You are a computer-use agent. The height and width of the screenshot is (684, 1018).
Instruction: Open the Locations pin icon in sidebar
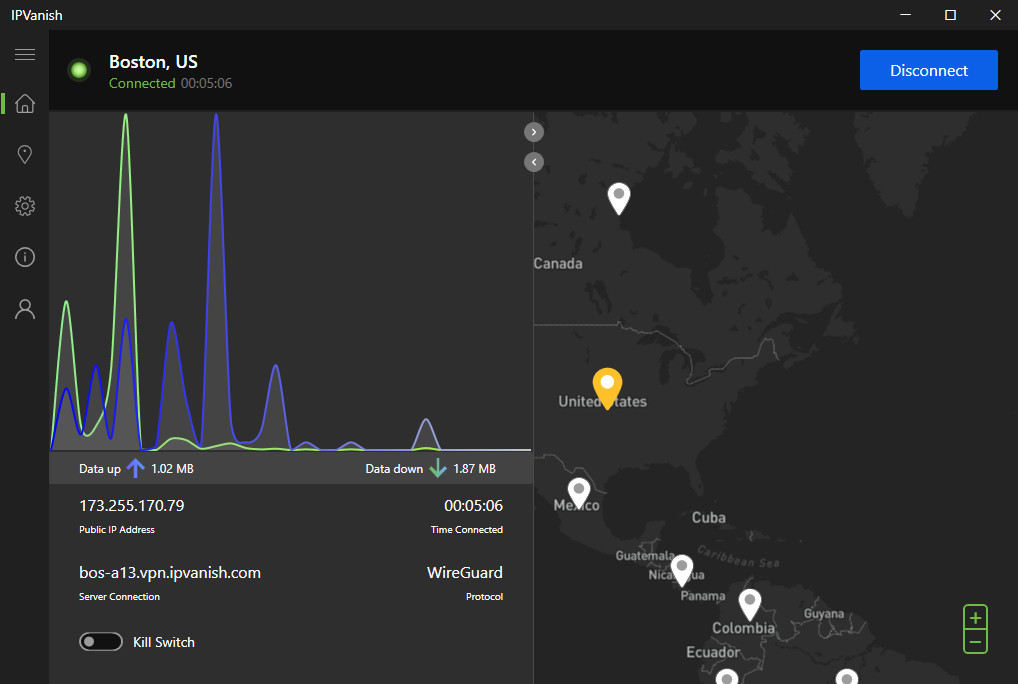coord(25,154)
